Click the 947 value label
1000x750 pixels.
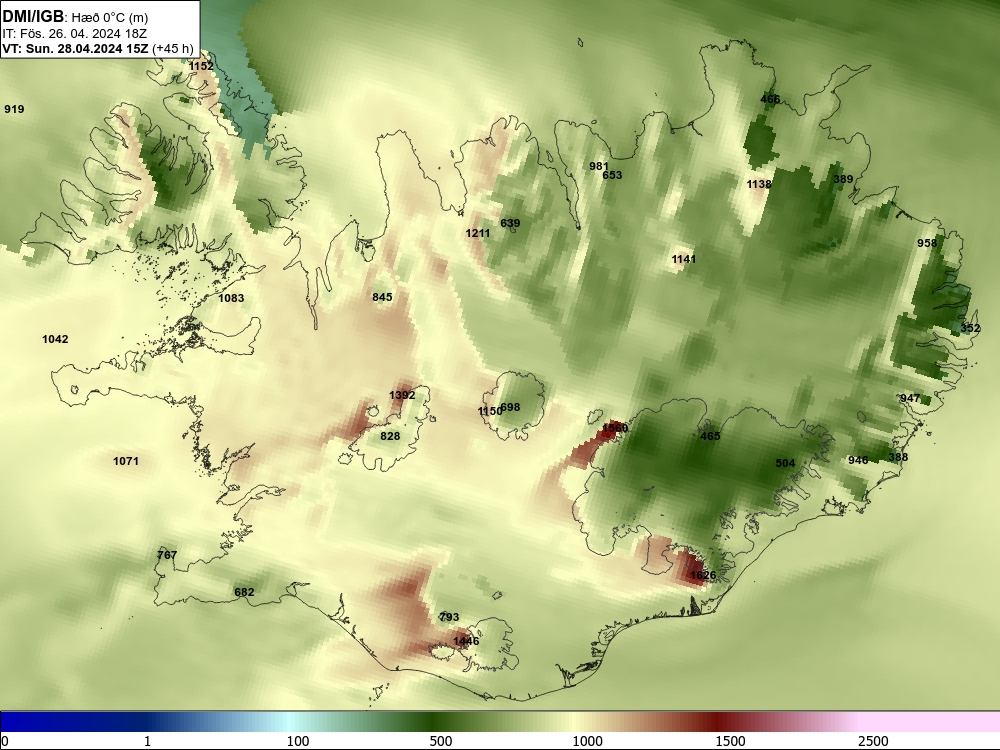pyautogui.click(x=910, y=399)
